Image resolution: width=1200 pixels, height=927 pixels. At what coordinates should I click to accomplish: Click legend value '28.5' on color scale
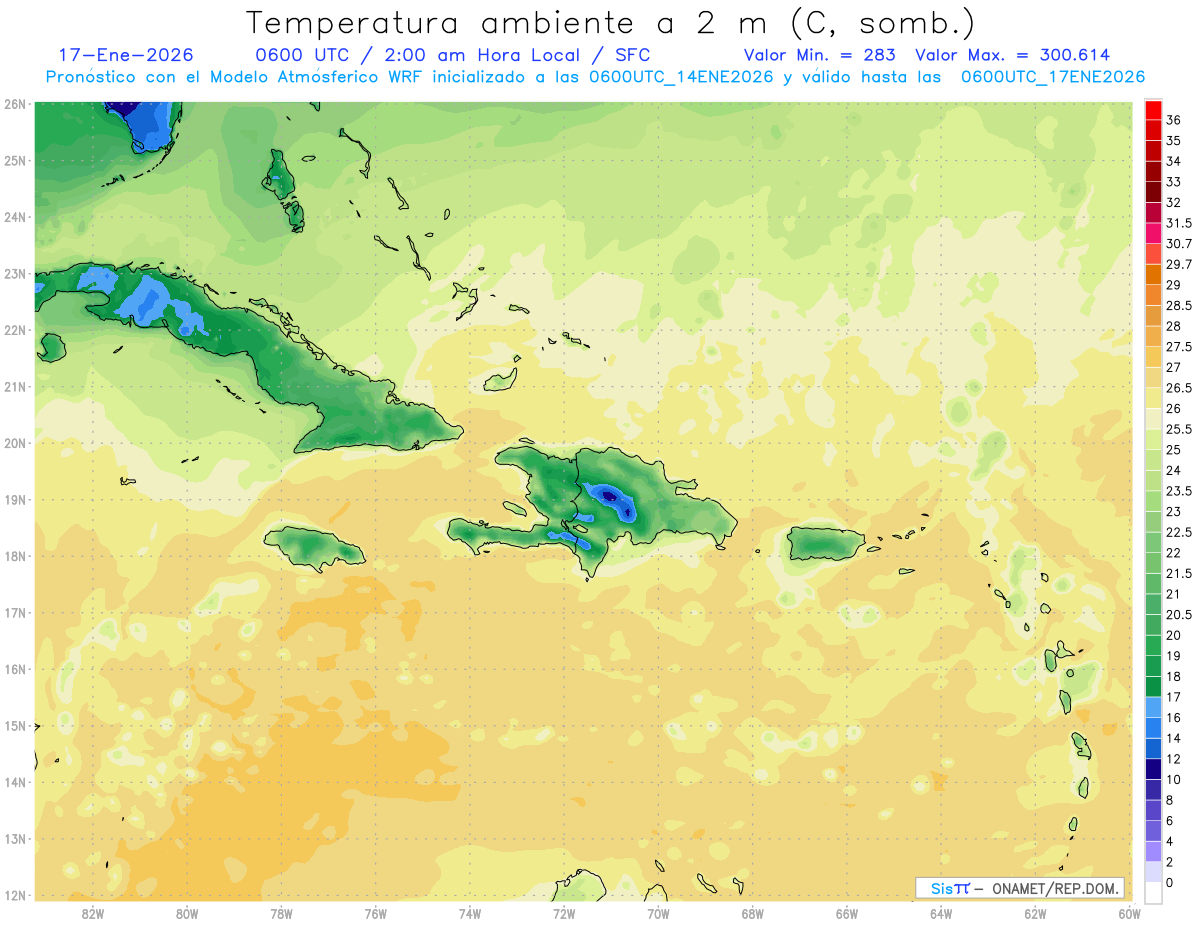tap(1179, 306)
